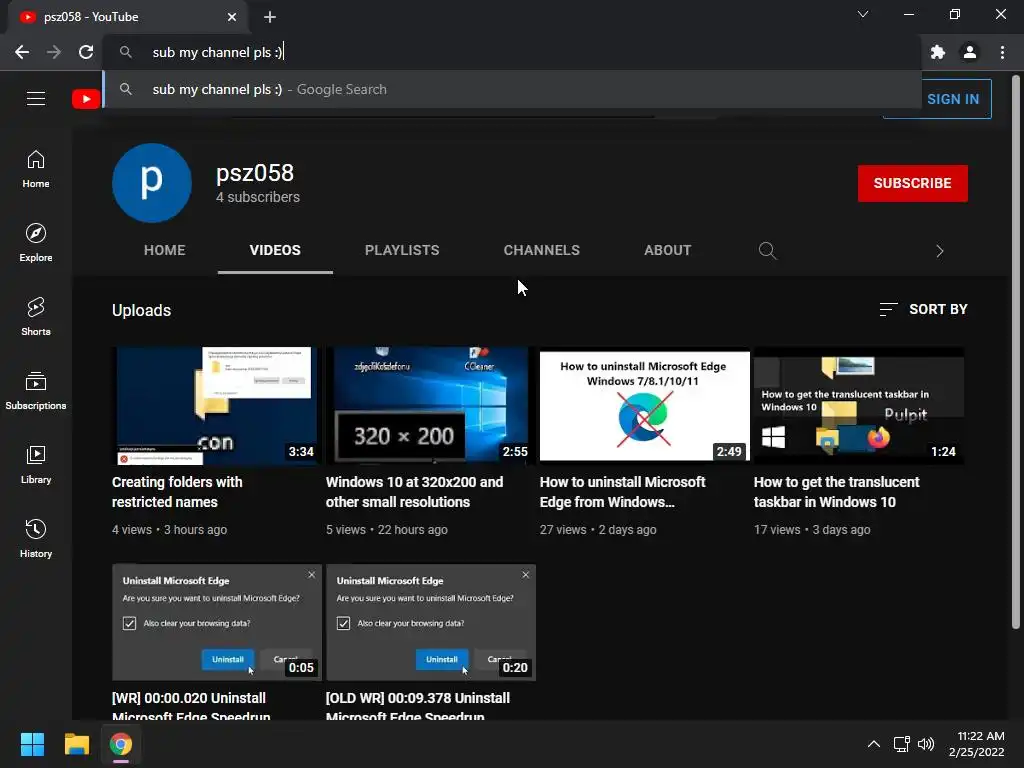
Task: Open '[WR] 00:00.020 Uninstall' video title
Action: [x=191, y=707]
